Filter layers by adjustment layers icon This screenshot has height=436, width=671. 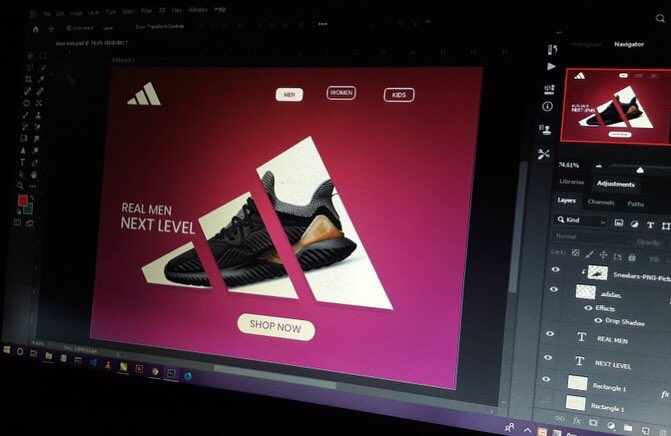pyautogui.click(x=635, y=224)
